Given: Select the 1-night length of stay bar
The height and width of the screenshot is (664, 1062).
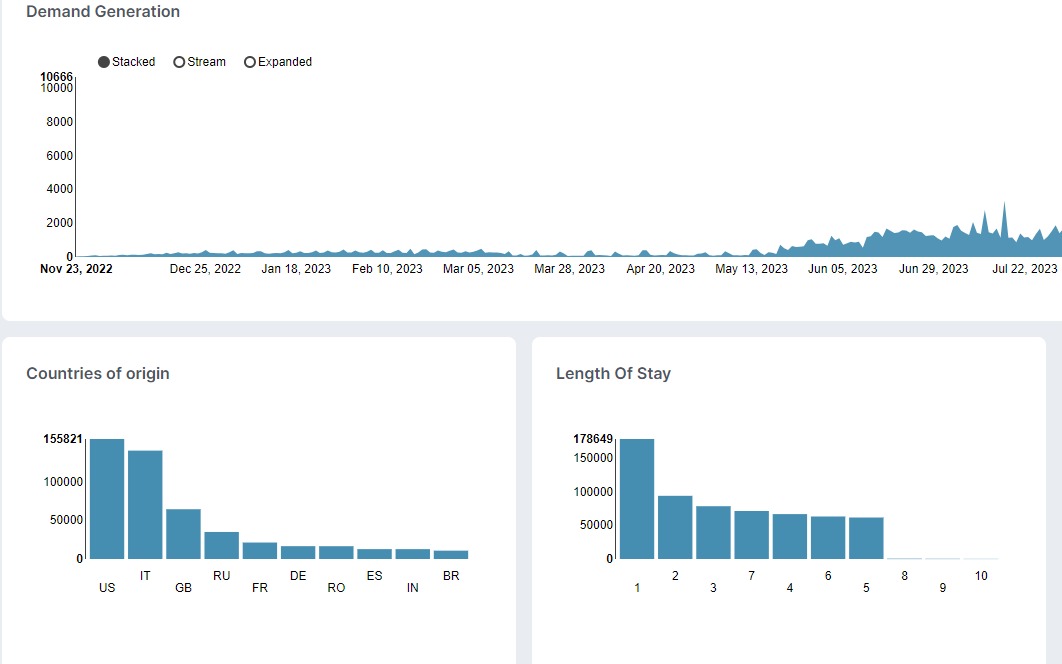Looking at the screenshot, I should (637, 499).
